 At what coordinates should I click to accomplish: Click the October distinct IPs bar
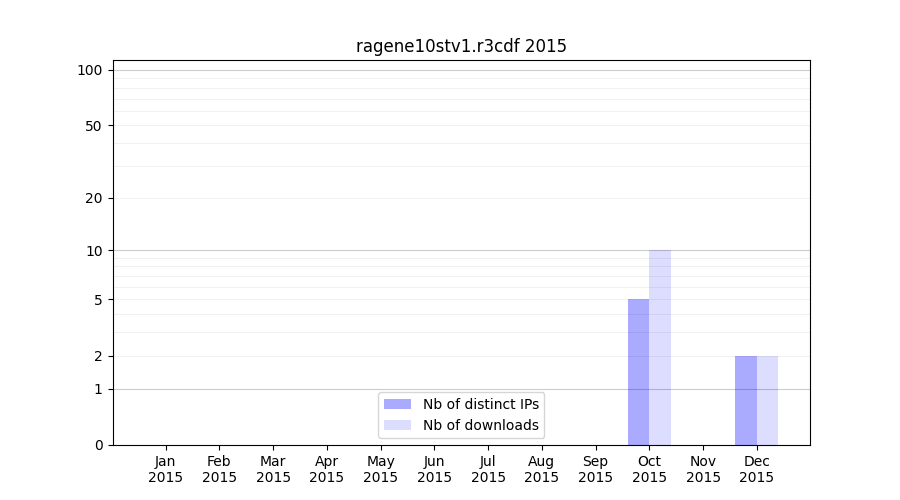pyautogui.click(x=638, y=372)
